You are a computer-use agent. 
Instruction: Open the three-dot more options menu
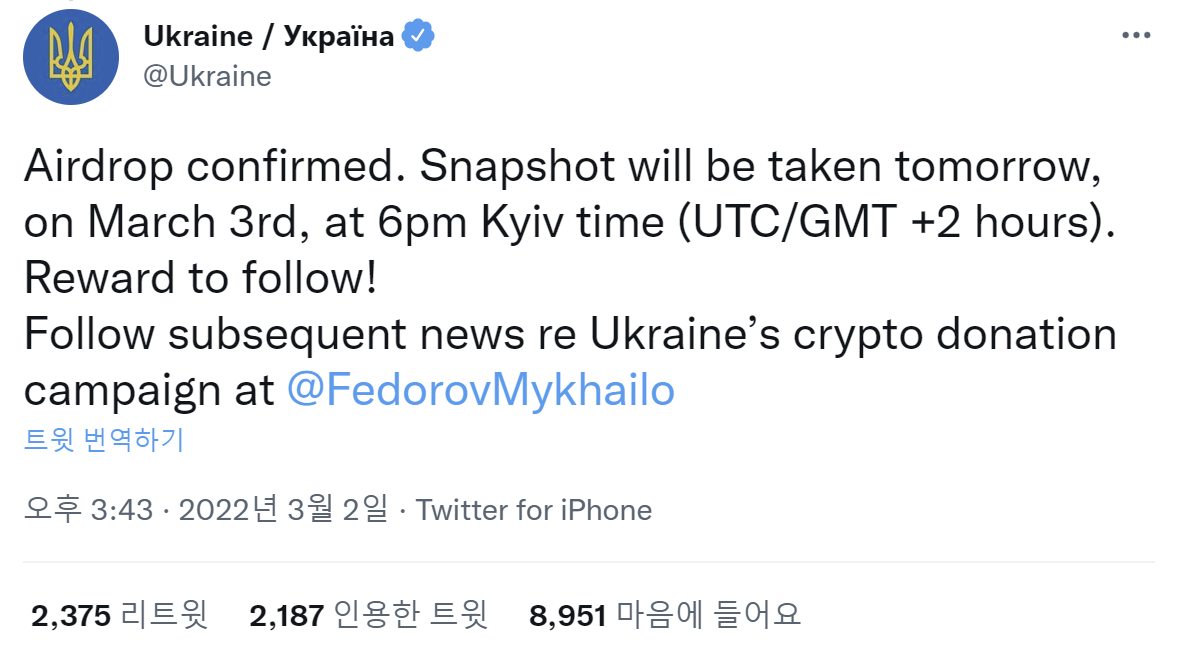1136,35
